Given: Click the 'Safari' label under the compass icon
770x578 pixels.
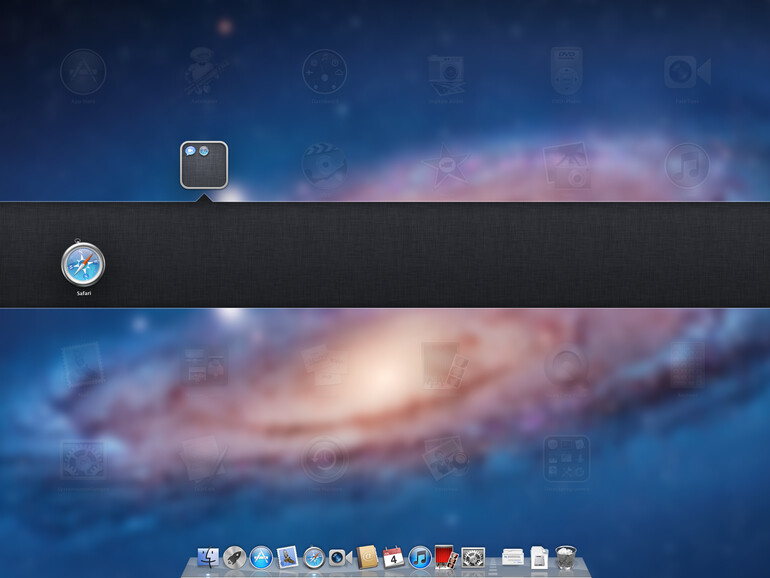Looking at the screenshot, I should [x=83, y=293].
